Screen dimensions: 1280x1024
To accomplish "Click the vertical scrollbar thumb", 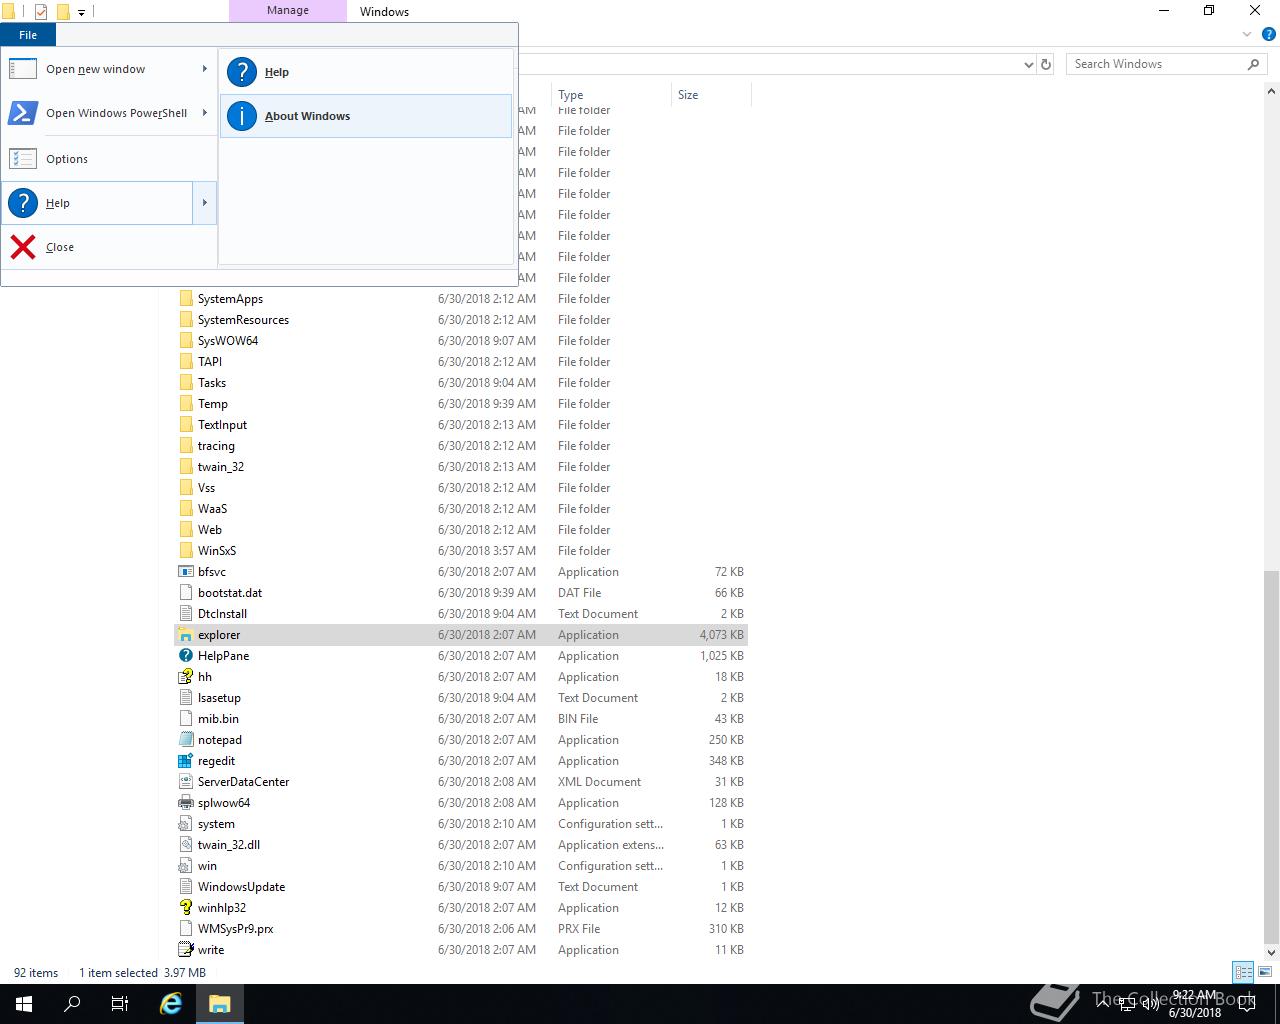I will [1271, 757].
